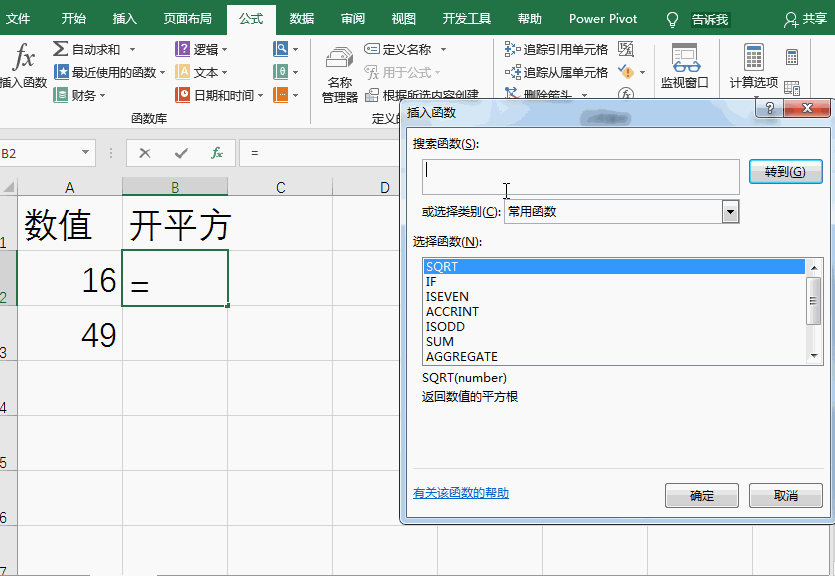
Task: Click the Share (共享) button
Action: tap(805, 20)
